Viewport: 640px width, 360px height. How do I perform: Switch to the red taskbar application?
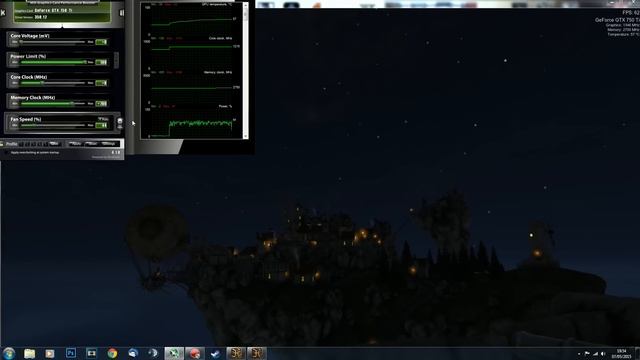[x=195, y=353]
